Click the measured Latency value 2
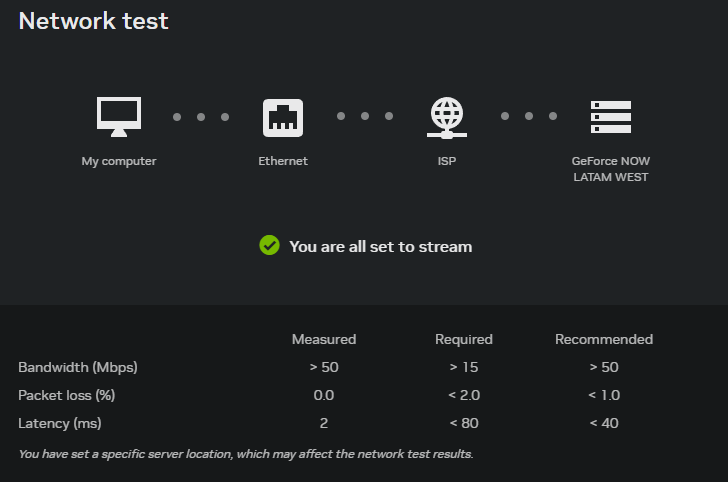The image size is (728, 482). 324,423
